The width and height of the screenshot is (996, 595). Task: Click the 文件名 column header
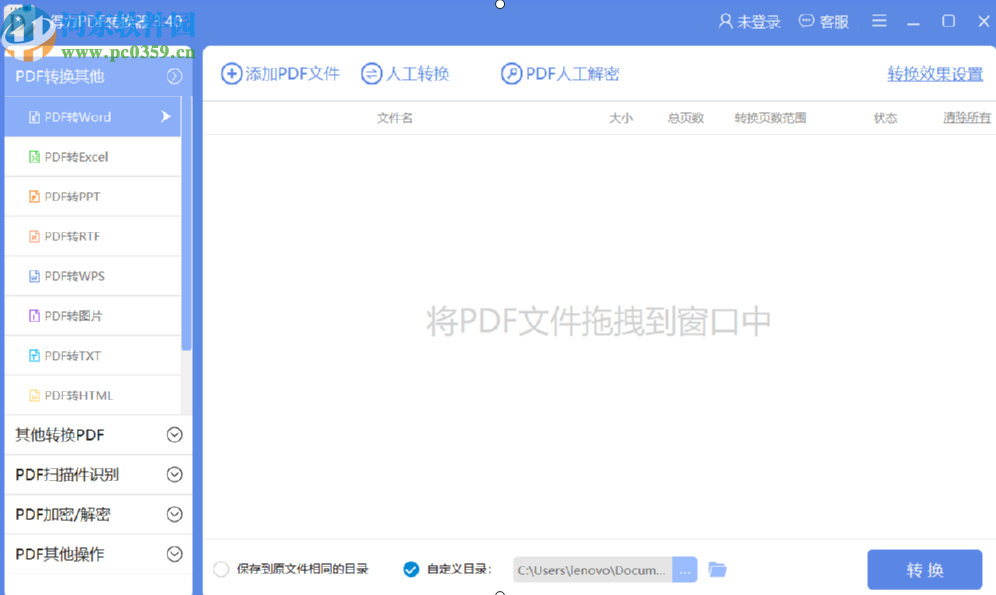tap(394, 118)
